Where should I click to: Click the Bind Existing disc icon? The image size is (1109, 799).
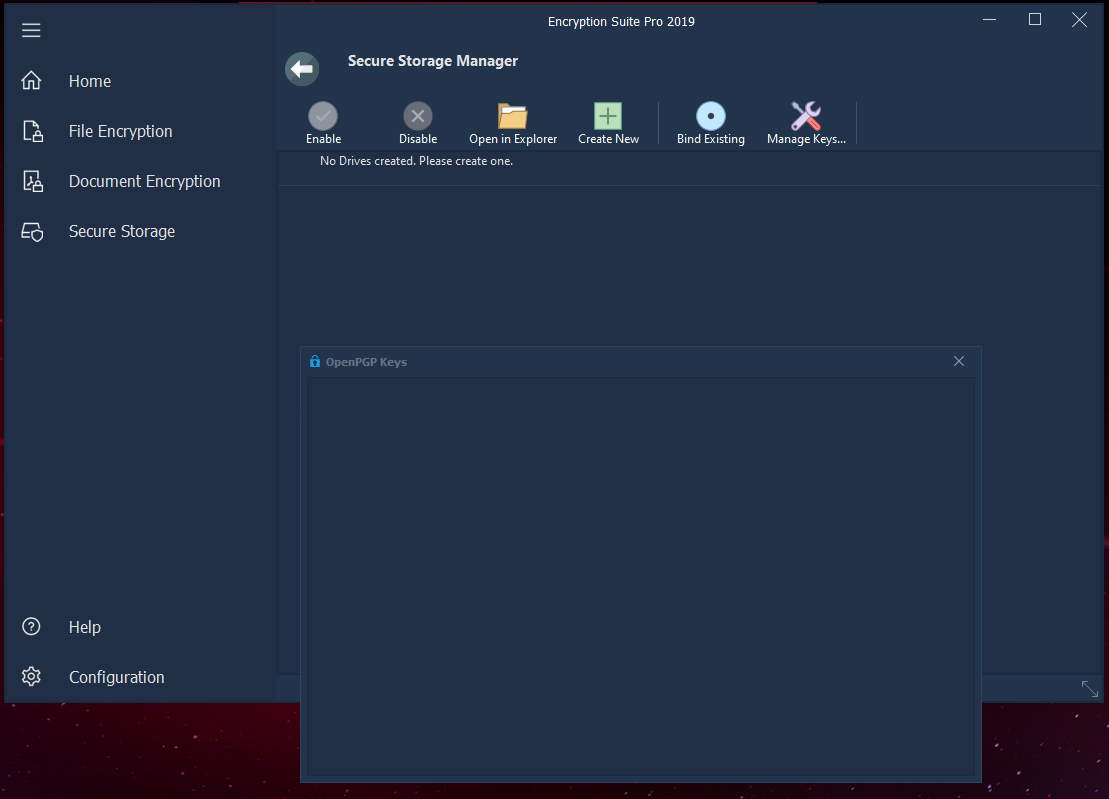coord(710,116)
